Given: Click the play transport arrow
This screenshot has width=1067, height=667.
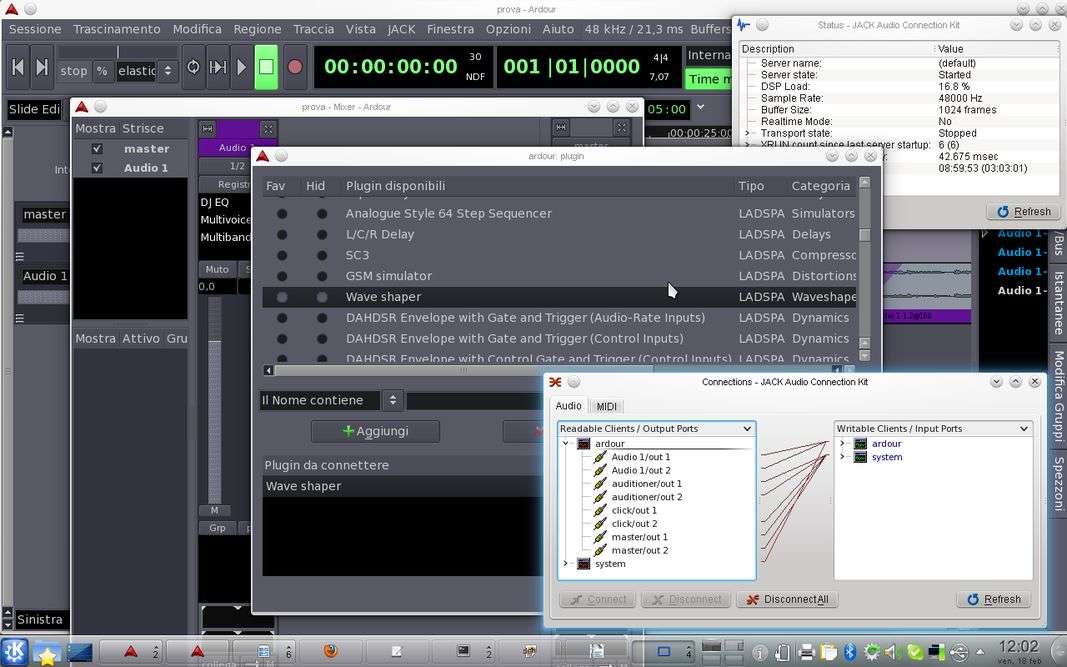Looking at the screenshot, I should click(x=241, y=67).
